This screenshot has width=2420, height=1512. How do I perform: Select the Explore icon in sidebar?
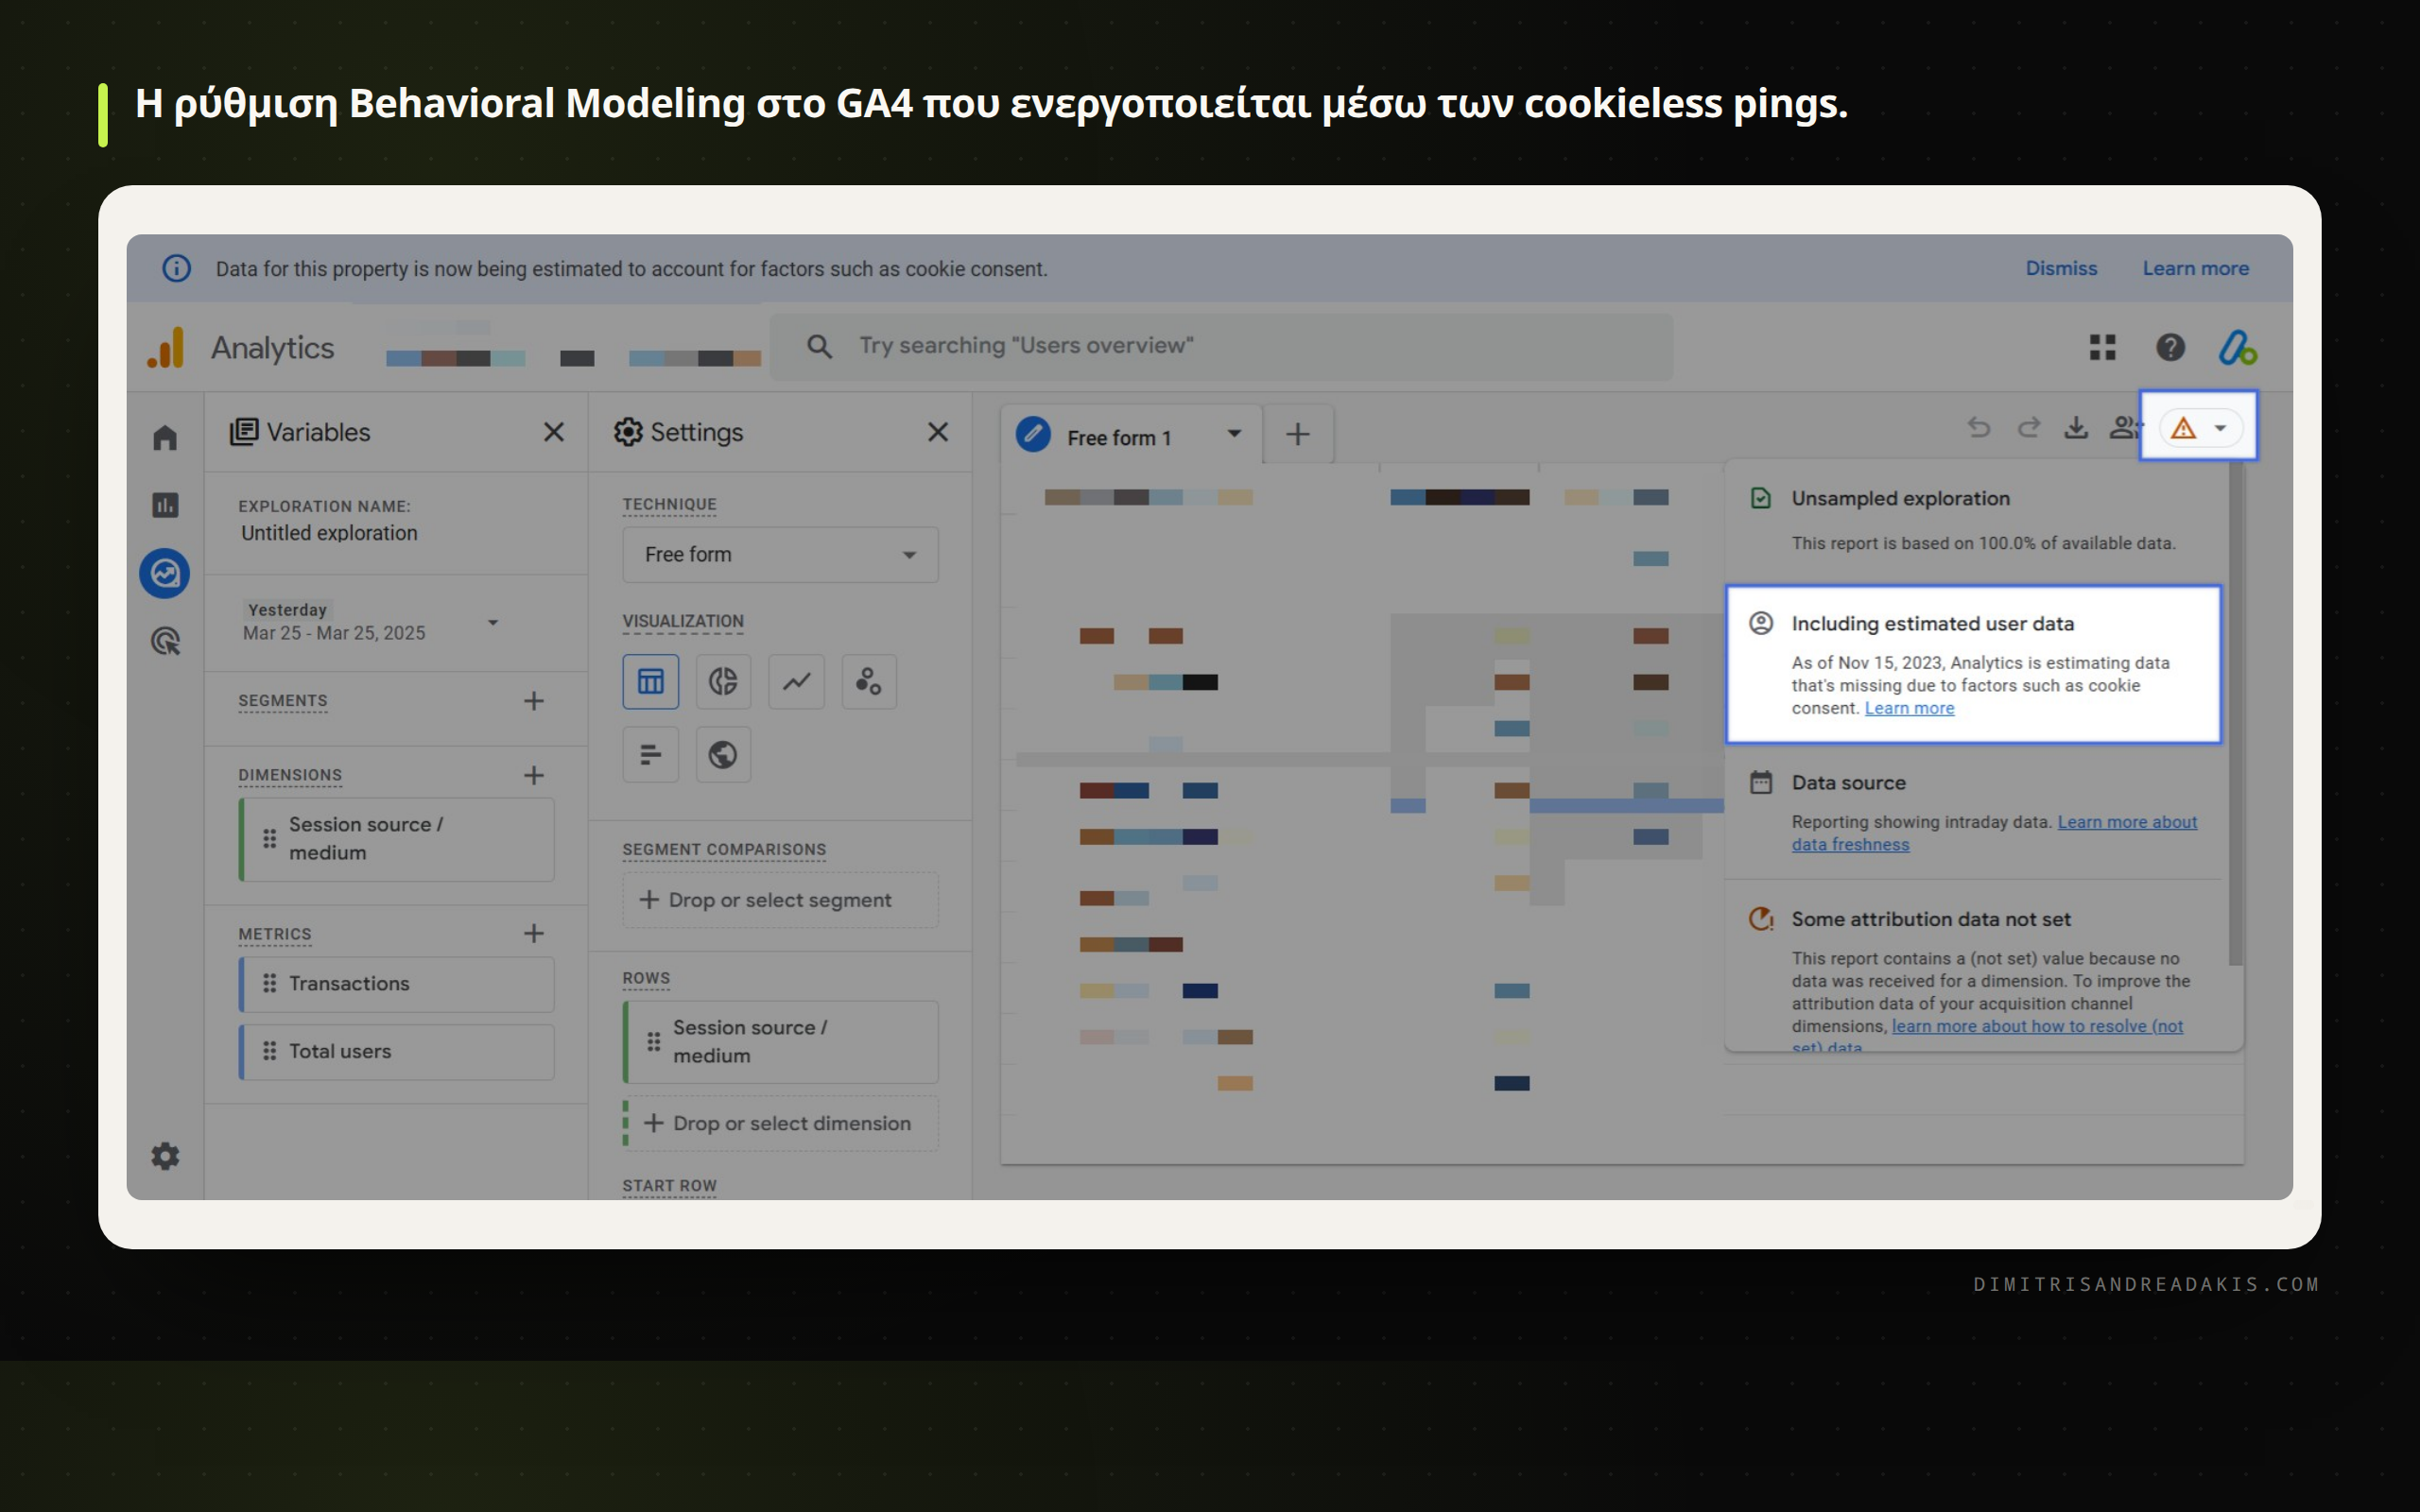(x=165, y=573)
